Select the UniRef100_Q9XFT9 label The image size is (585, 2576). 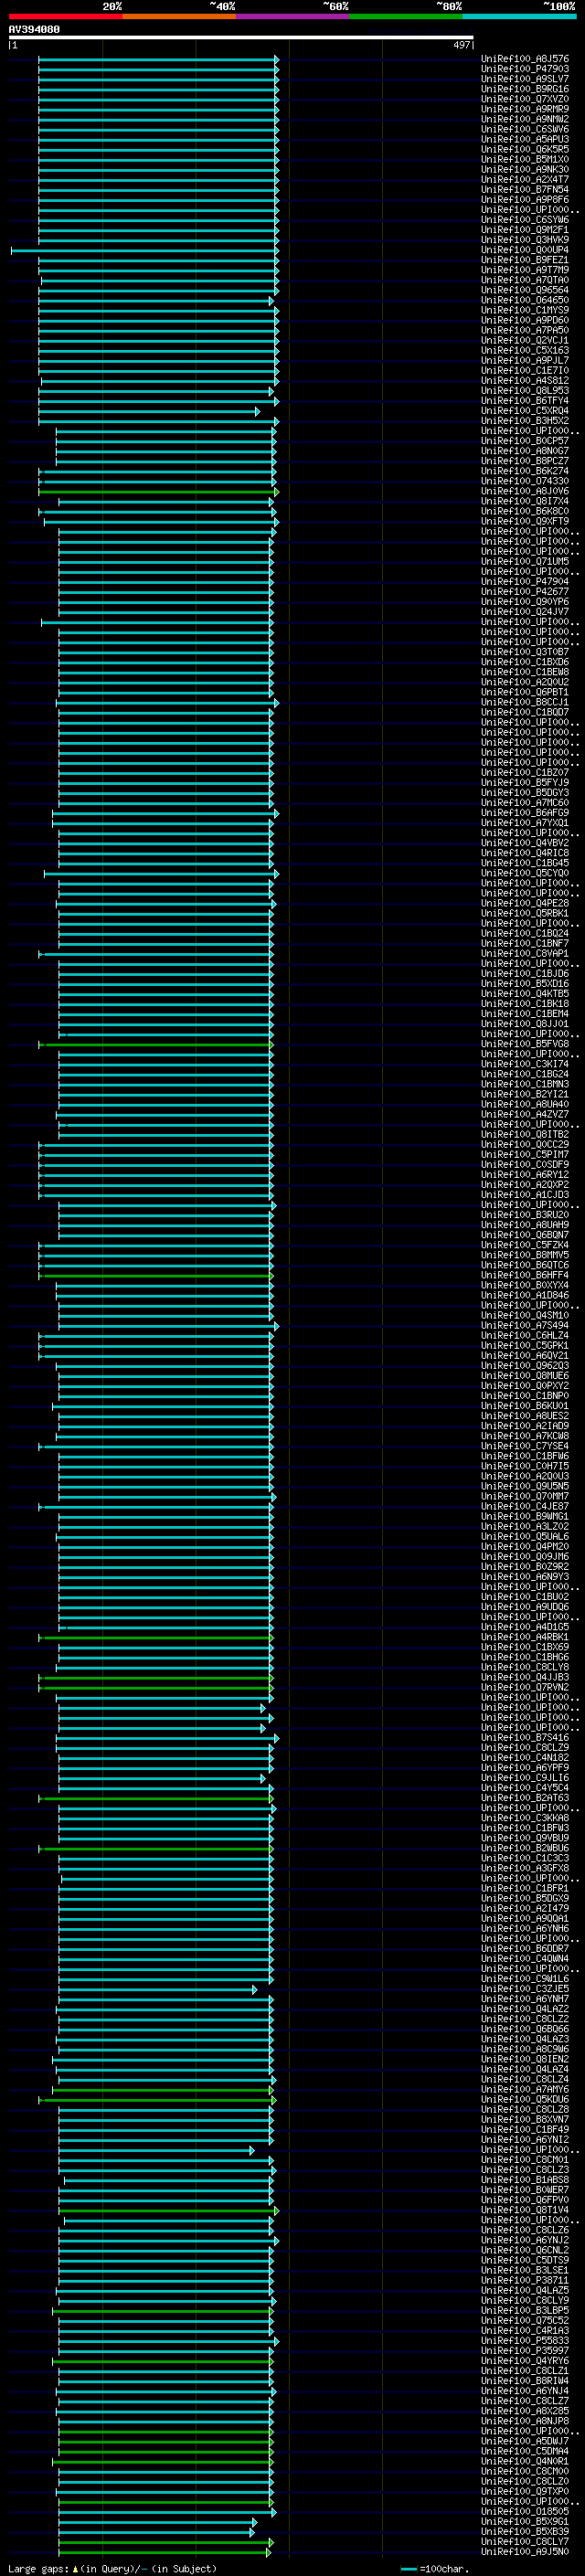pos(525,521)
